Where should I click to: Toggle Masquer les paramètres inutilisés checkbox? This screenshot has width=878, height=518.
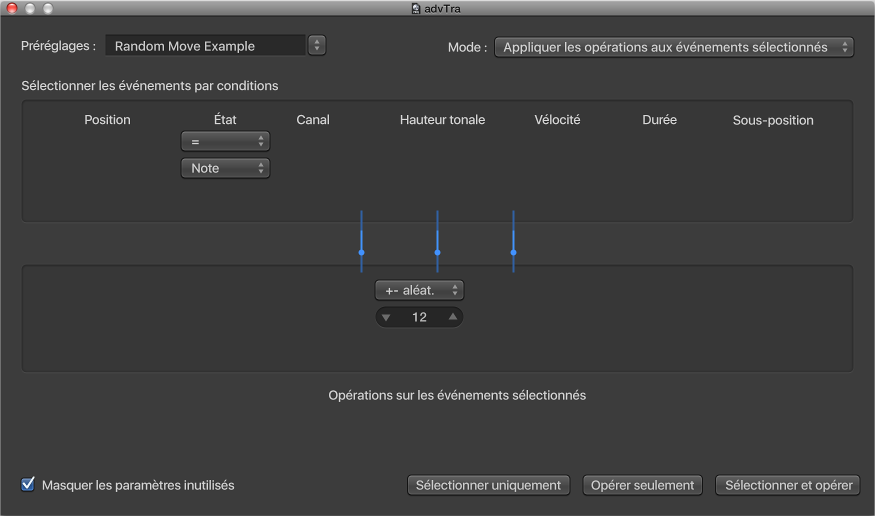[27, 485]
